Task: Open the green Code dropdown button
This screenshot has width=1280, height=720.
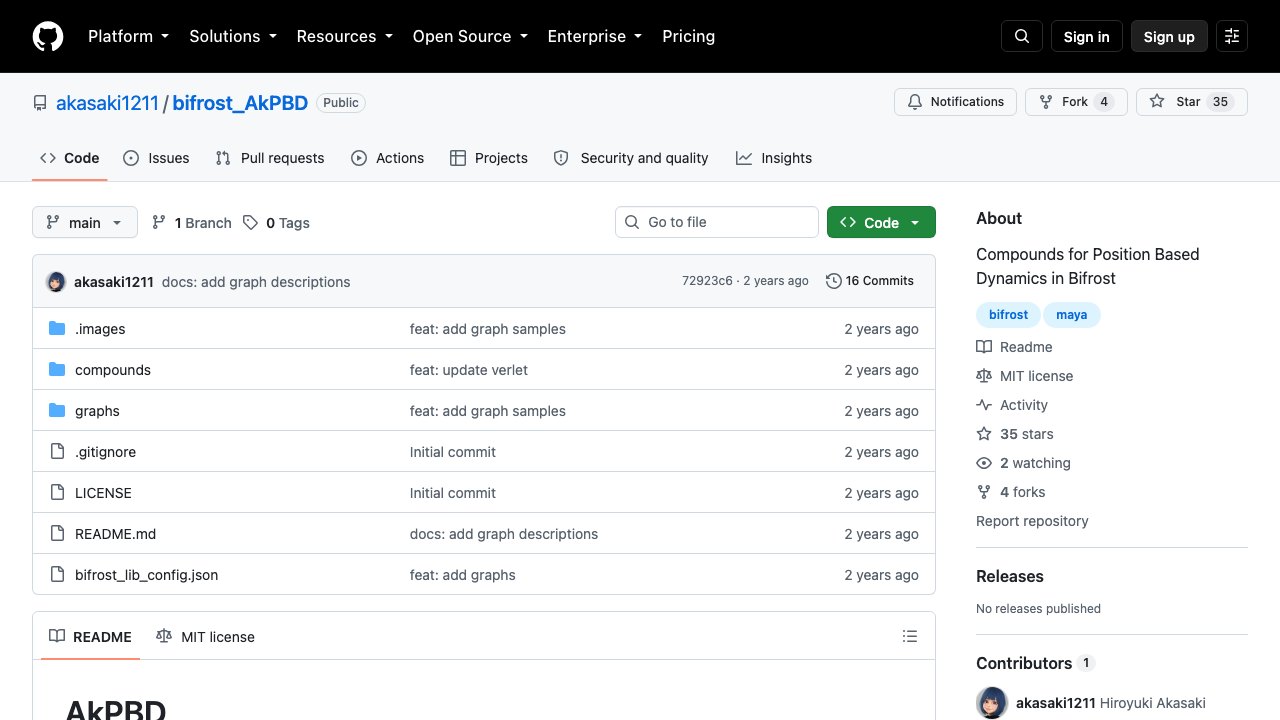Action: click(x=881, y=222)
